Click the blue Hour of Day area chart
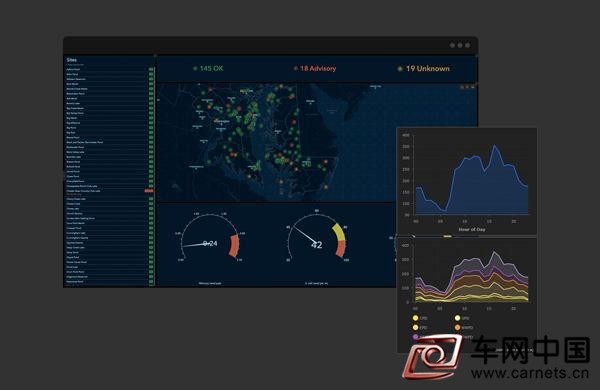This screenshot has width=600, height=390. coord(467,181)
